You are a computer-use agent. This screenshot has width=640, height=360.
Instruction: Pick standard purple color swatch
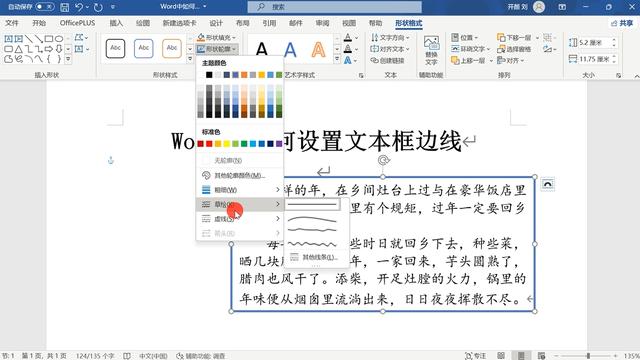tap(279, 144)
